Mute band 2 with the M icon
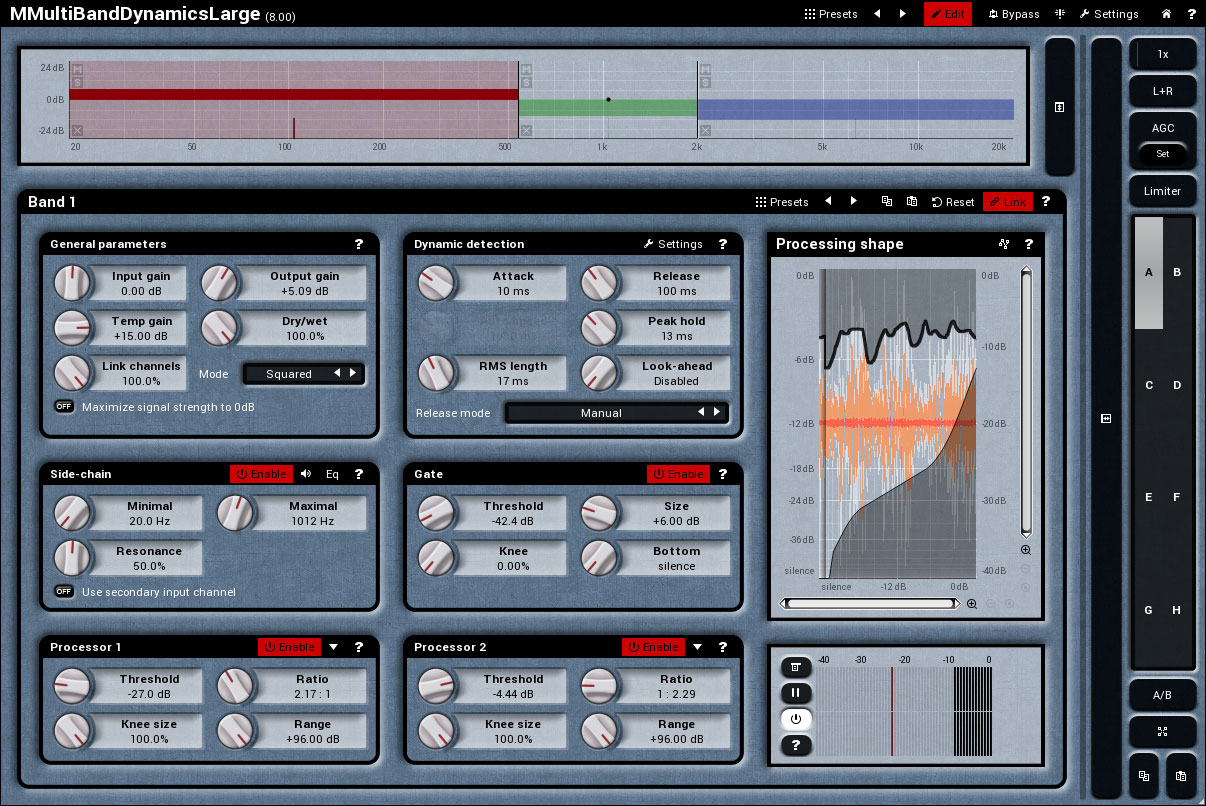The height and width of the screenshot is (806, 1206). tap(526, 69)
